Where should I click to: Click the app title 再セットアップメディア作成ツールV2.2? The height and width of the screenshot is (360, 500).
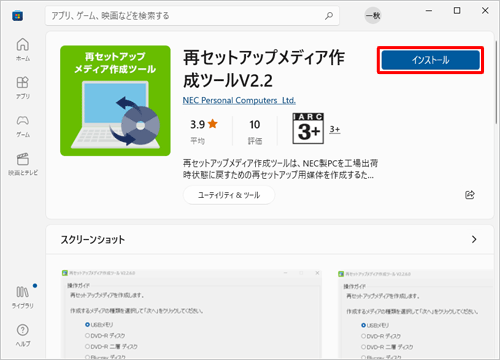tap(264, 69)
